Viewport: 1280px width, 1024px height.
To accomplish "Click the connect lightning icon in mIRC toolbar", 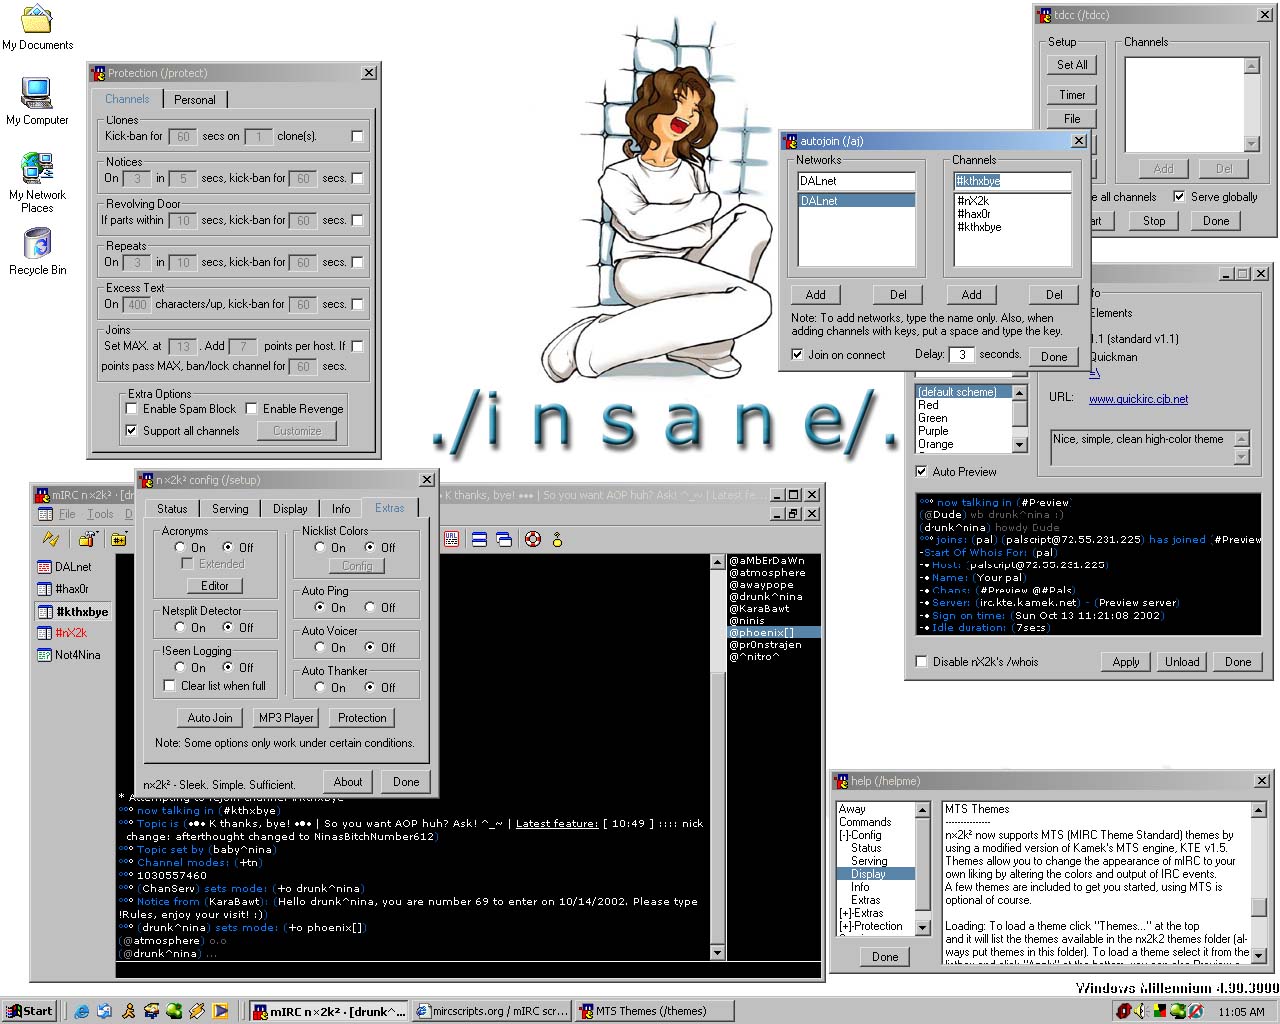I will click(x=51, y=540).
